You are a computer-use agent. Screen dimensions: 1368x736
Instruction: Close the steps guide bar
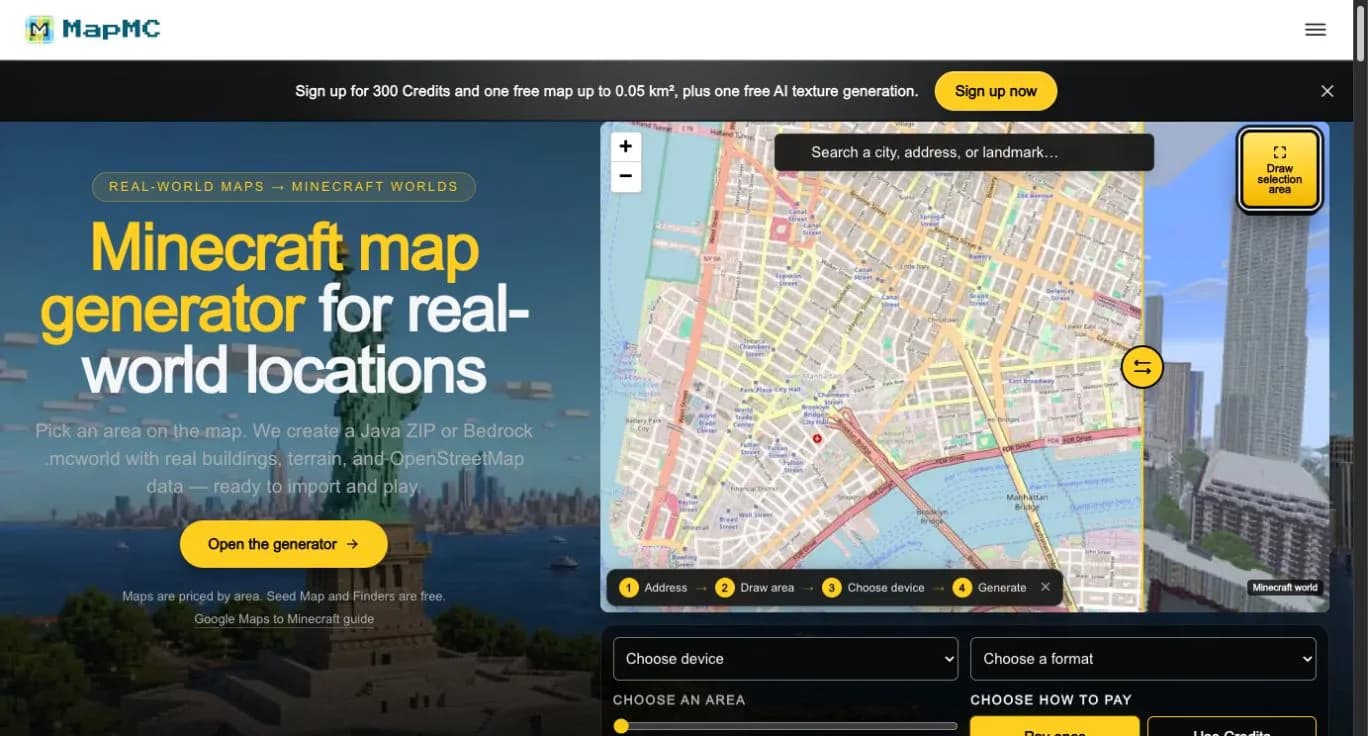coord(1045,587)
